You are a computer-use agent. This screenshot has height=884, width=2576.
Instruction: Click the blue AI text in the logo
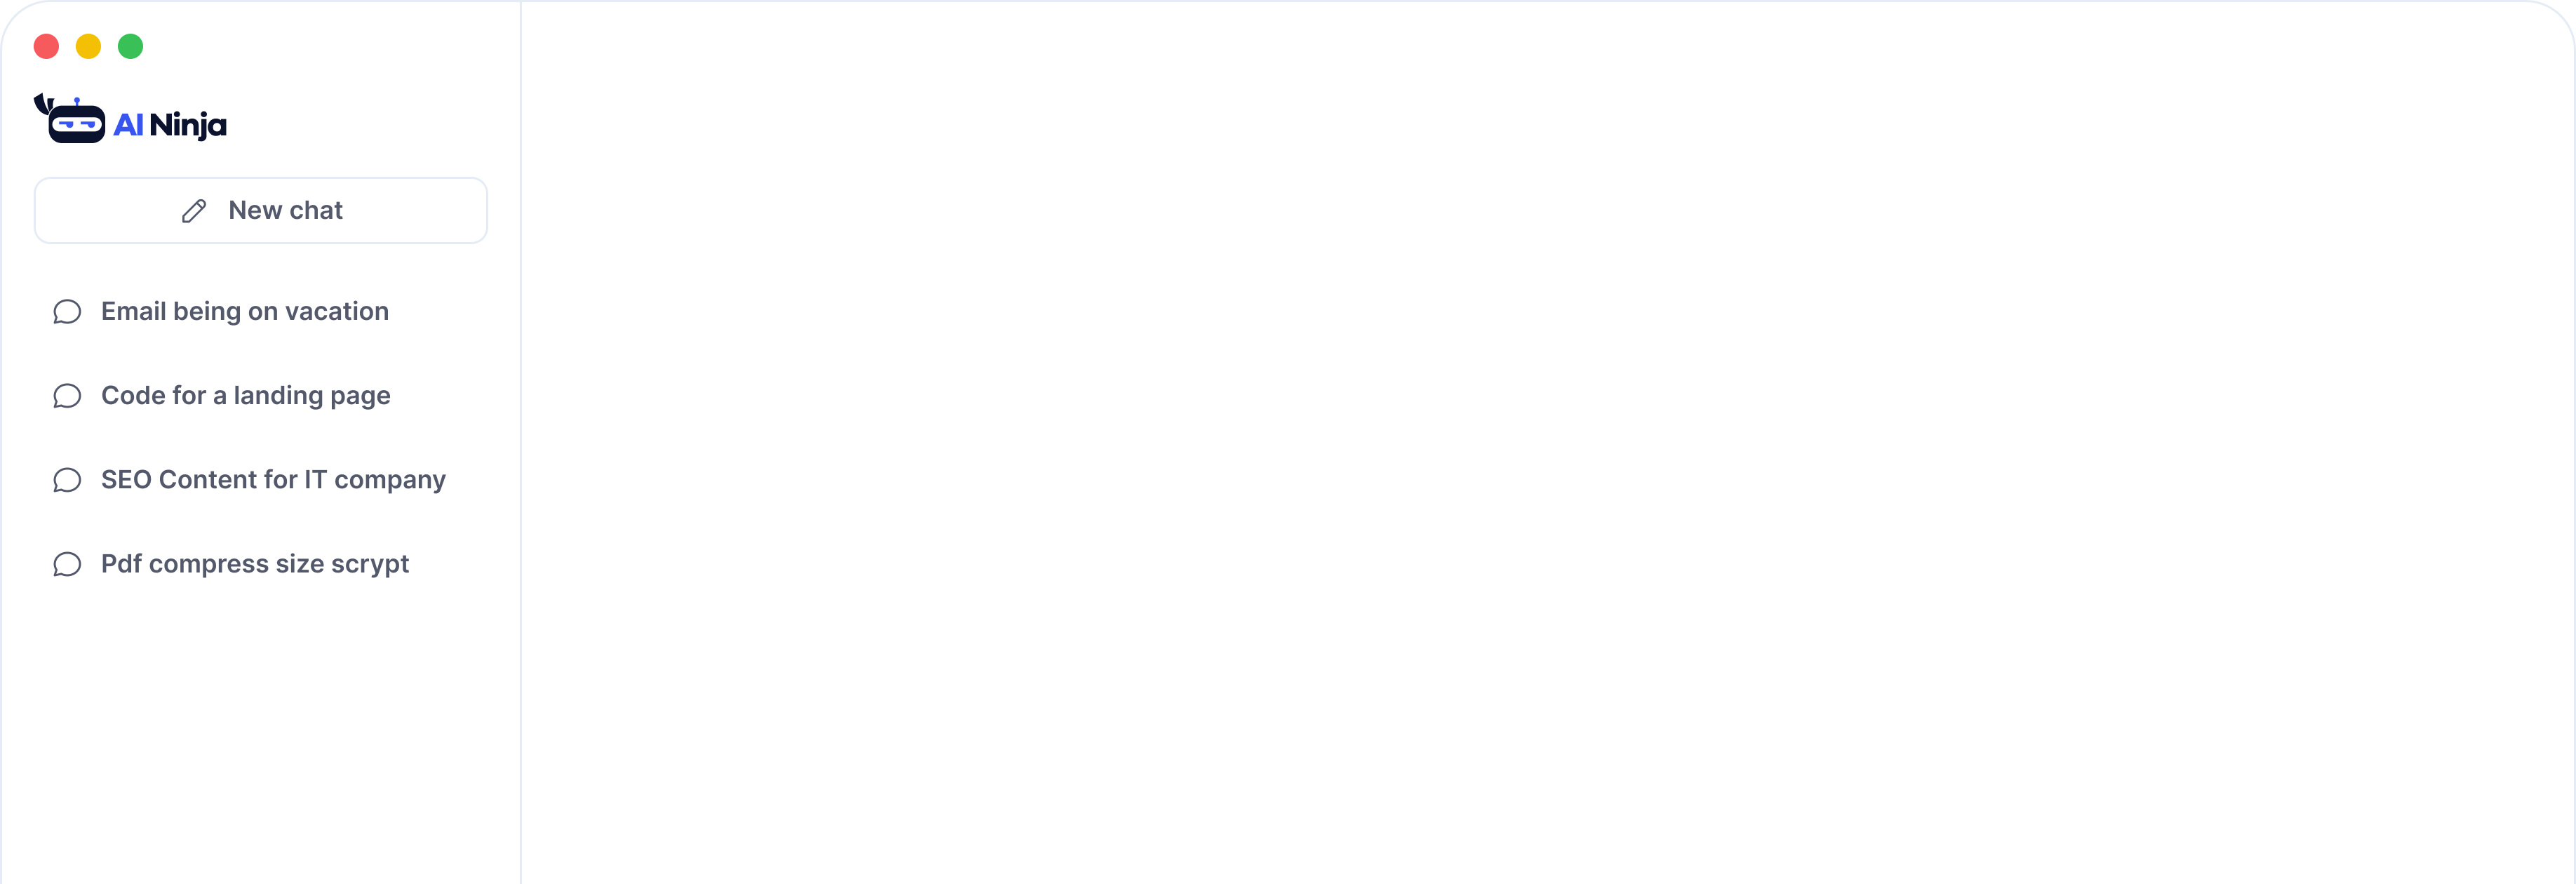pyautogui.click(x=128, y=125)
